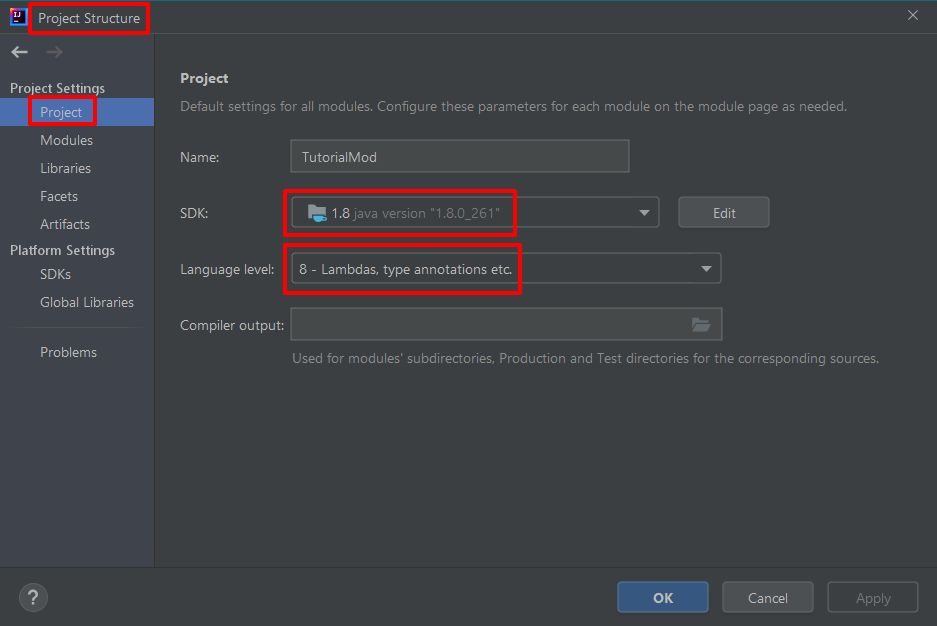Select Facets in Project Settings
Image resolution: width=937 pixels, height=626 pixels.
[59, 196]
